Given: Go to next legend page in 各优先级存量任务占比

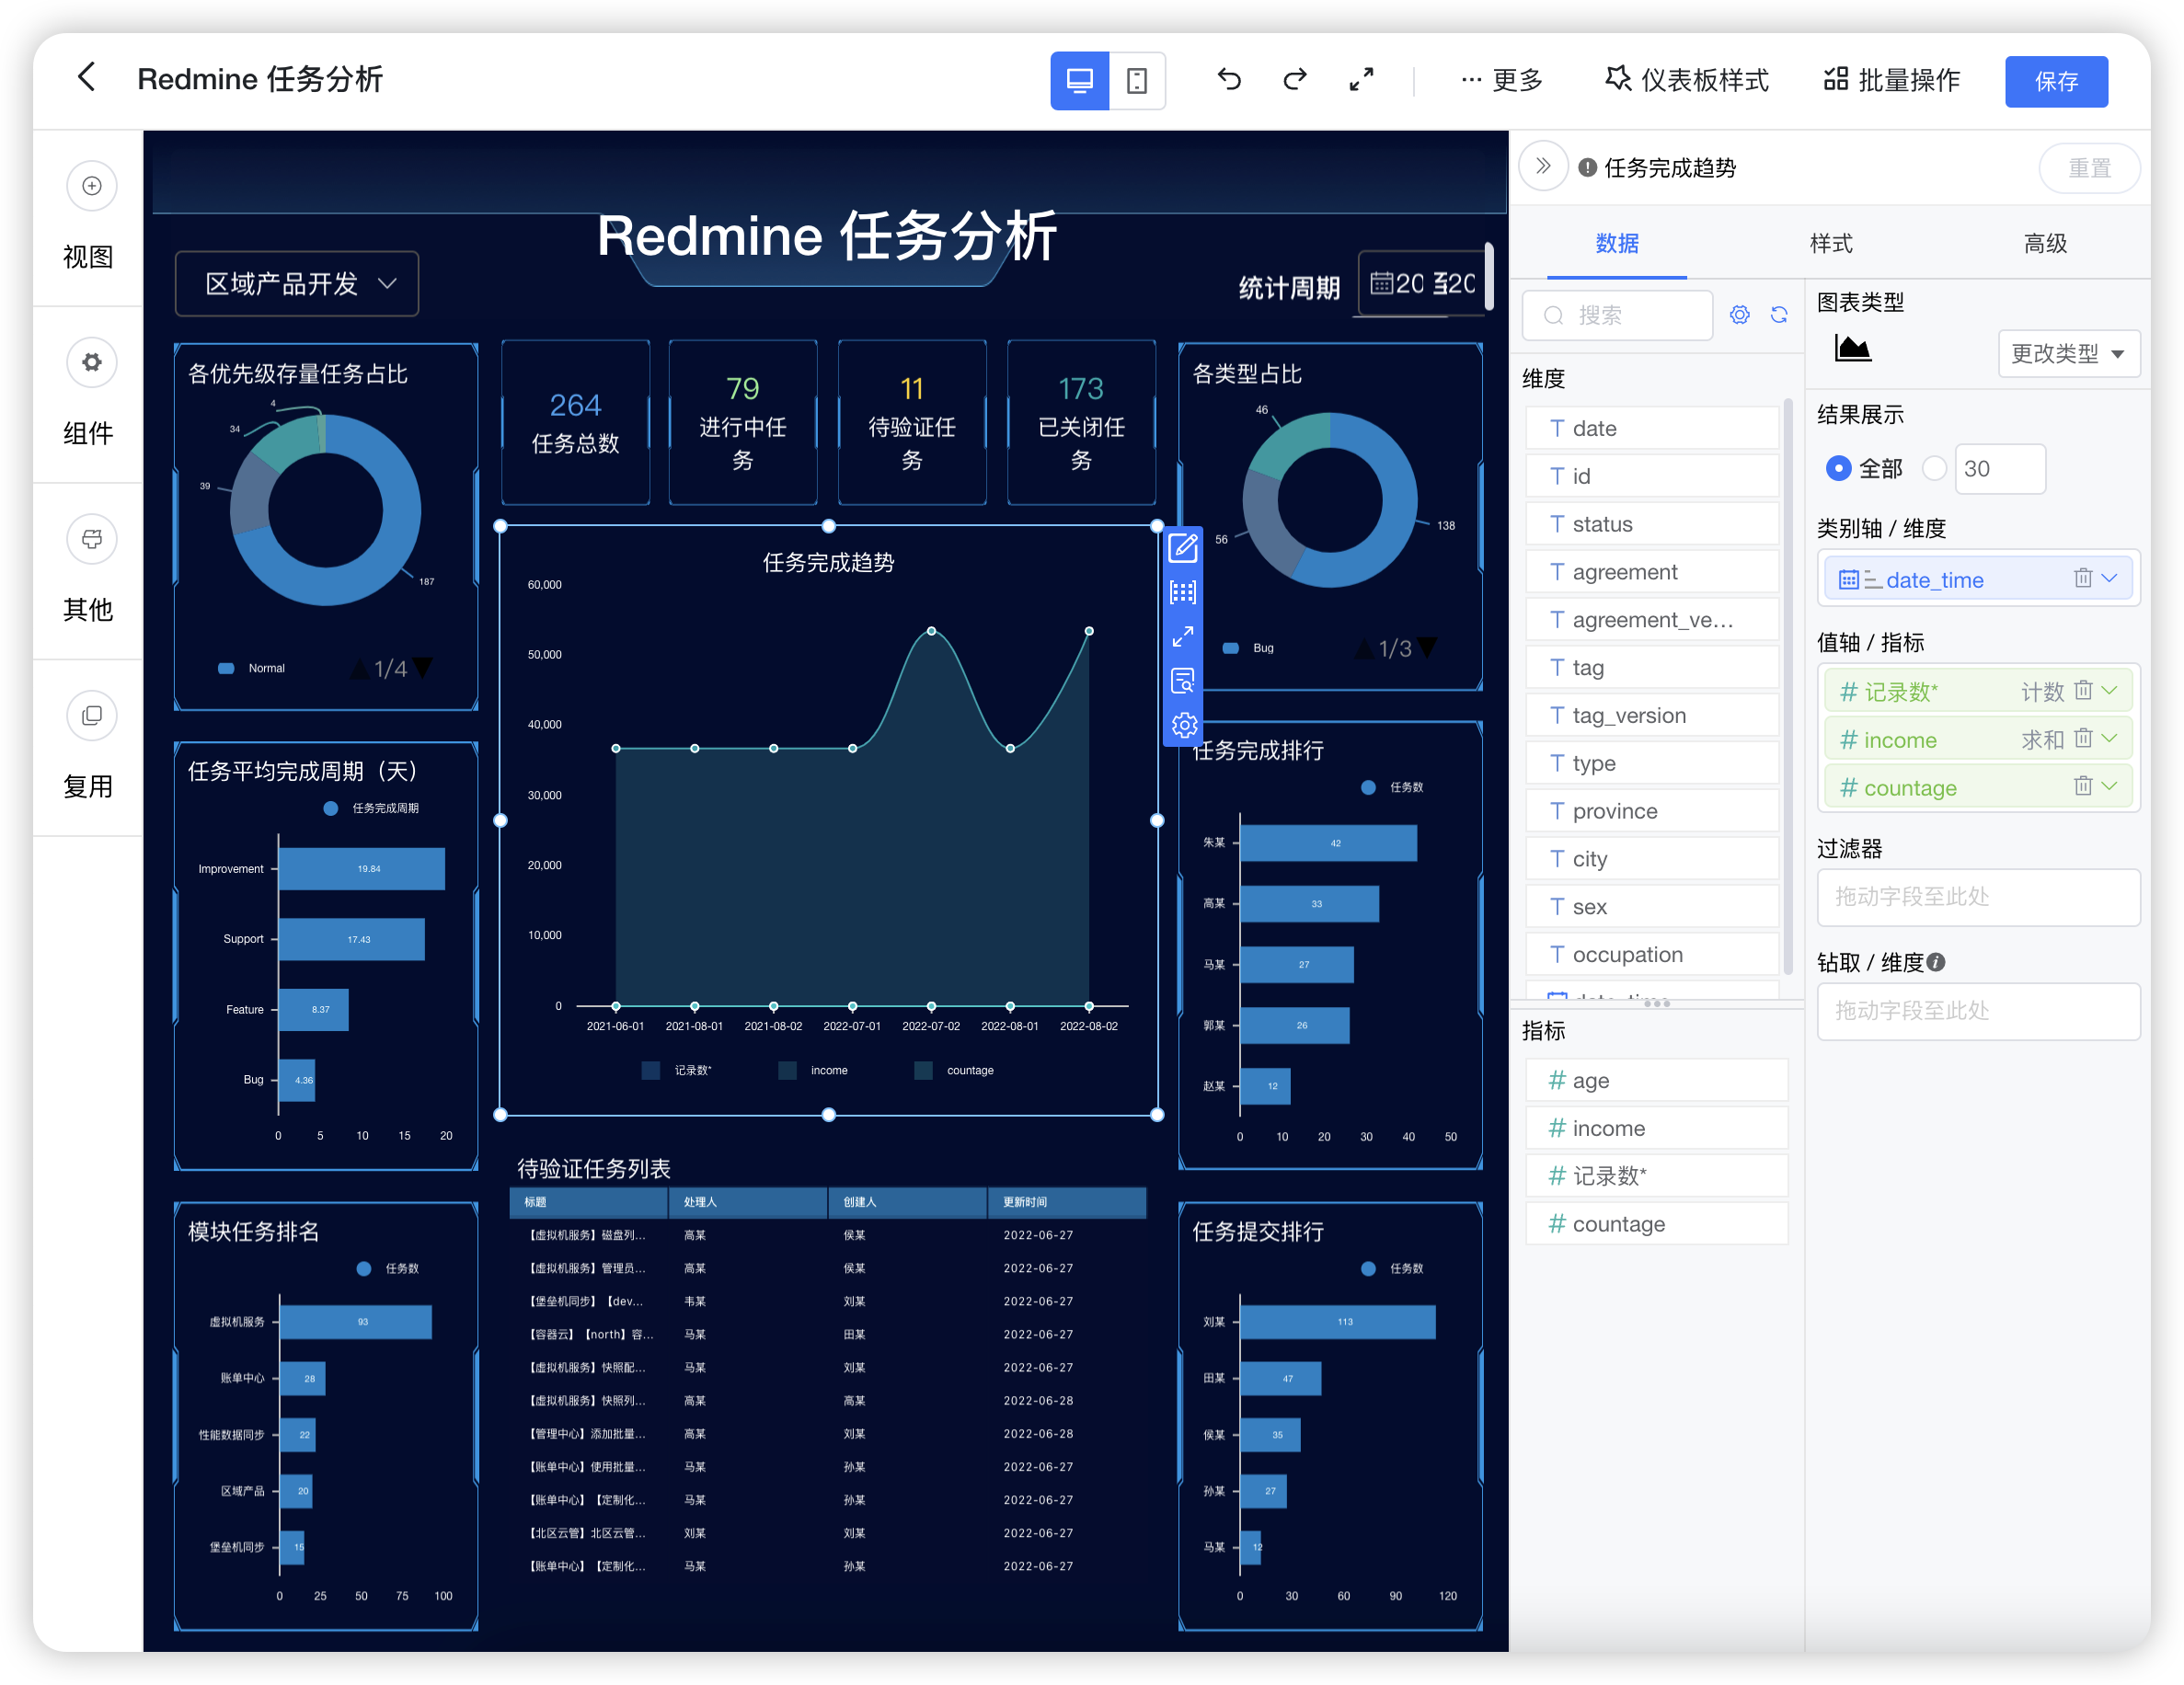Looking at the screenshot, I should point(423,667).
